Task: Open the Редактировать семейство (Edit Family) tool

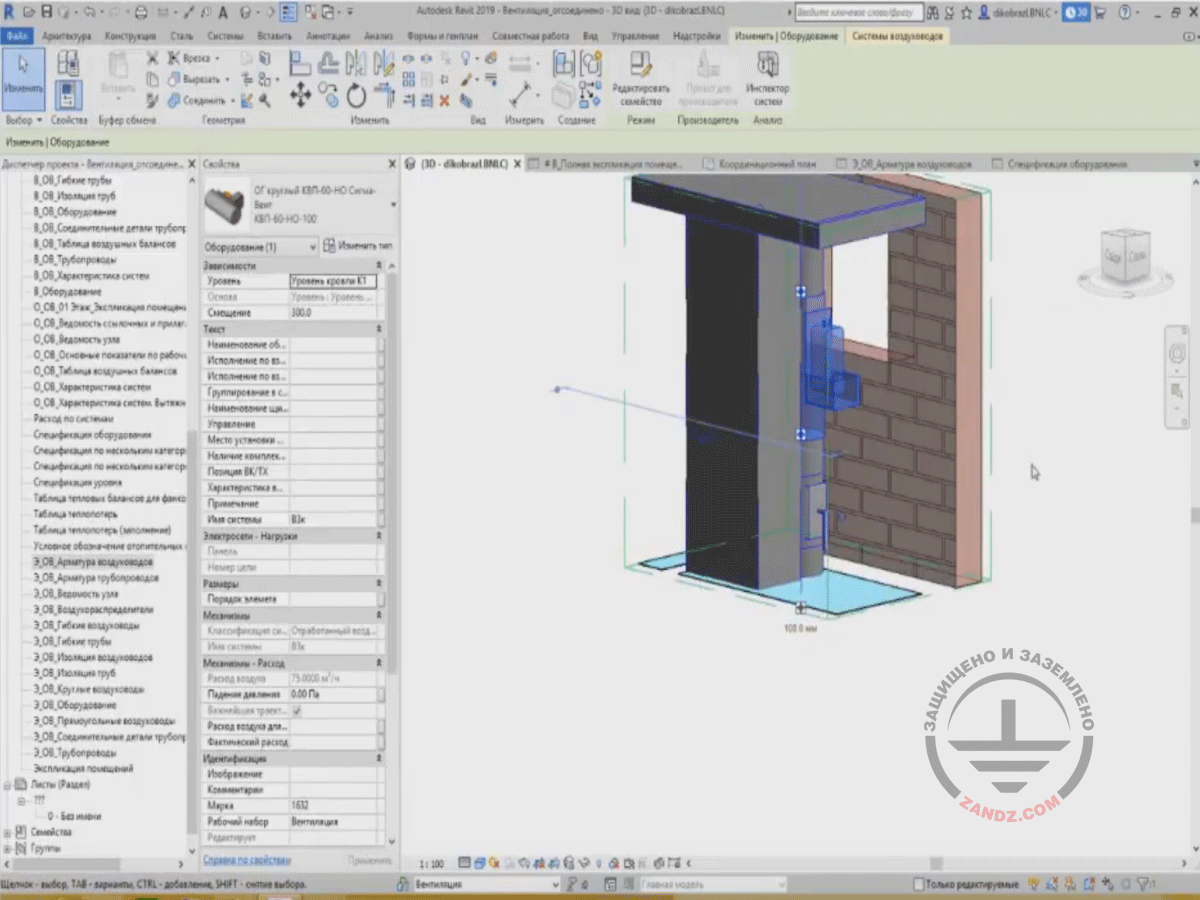Action: pyautogui.click(x=641, y=79)
